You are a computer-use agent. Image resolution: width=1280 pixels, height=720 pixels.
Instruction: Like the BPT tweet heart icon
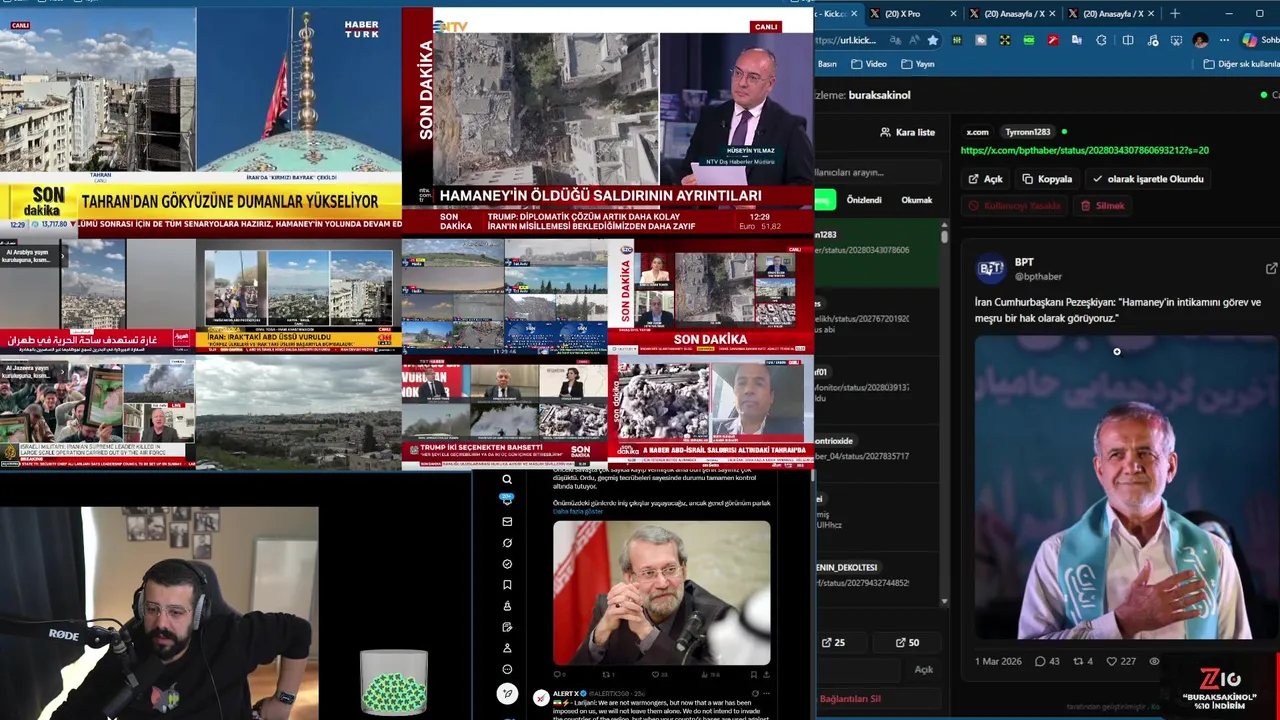click(x=1111, y=661)
